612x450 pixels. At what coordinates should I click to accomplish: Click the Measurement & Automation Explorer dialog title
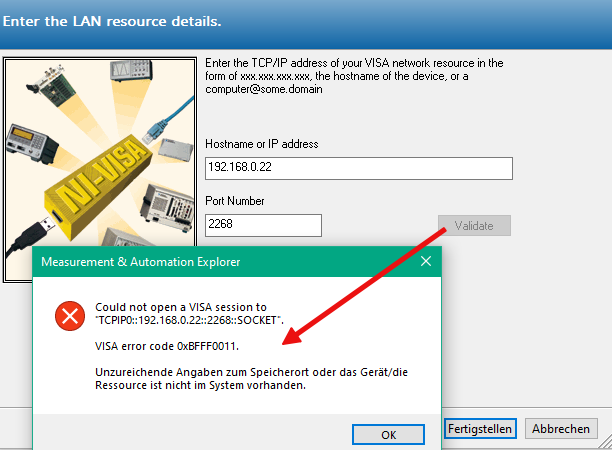pyautogui.click(x=141, y=261)
